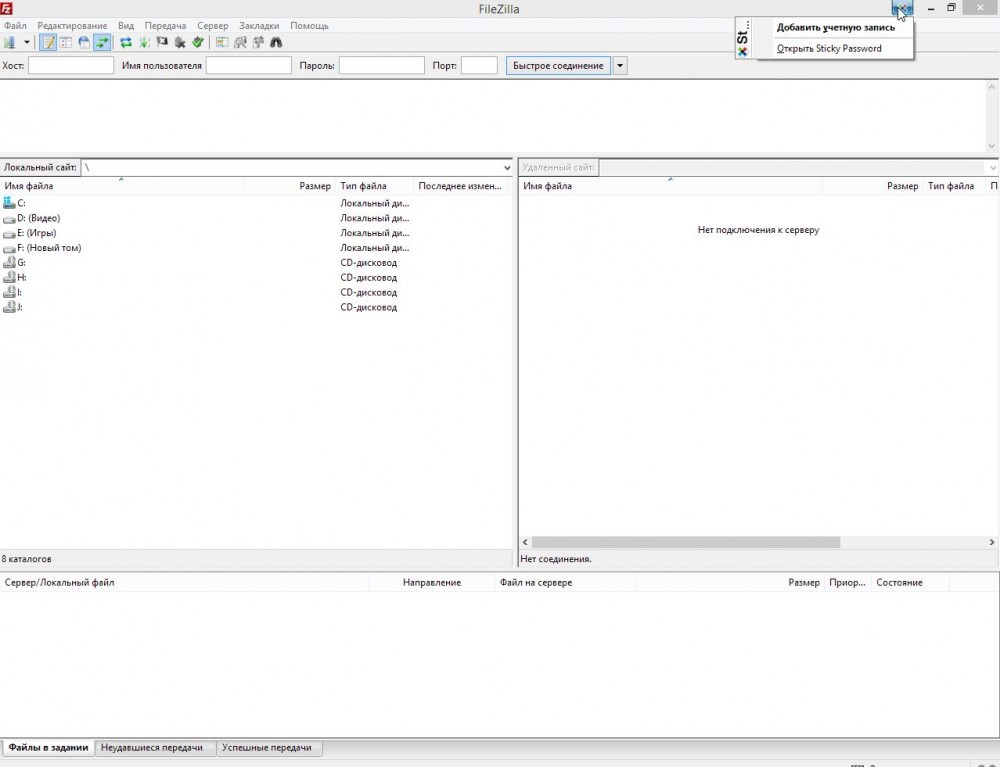The width and height of the screenshot is (1000, 767).
Task: Click the reconnect to last server icon
Action: pos(198,43)
